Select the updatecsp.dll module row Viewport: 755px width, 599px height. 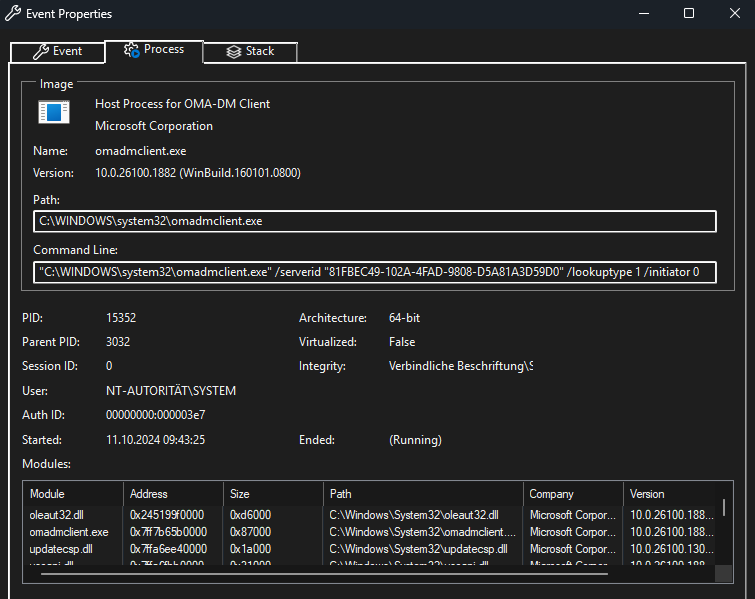371,549
